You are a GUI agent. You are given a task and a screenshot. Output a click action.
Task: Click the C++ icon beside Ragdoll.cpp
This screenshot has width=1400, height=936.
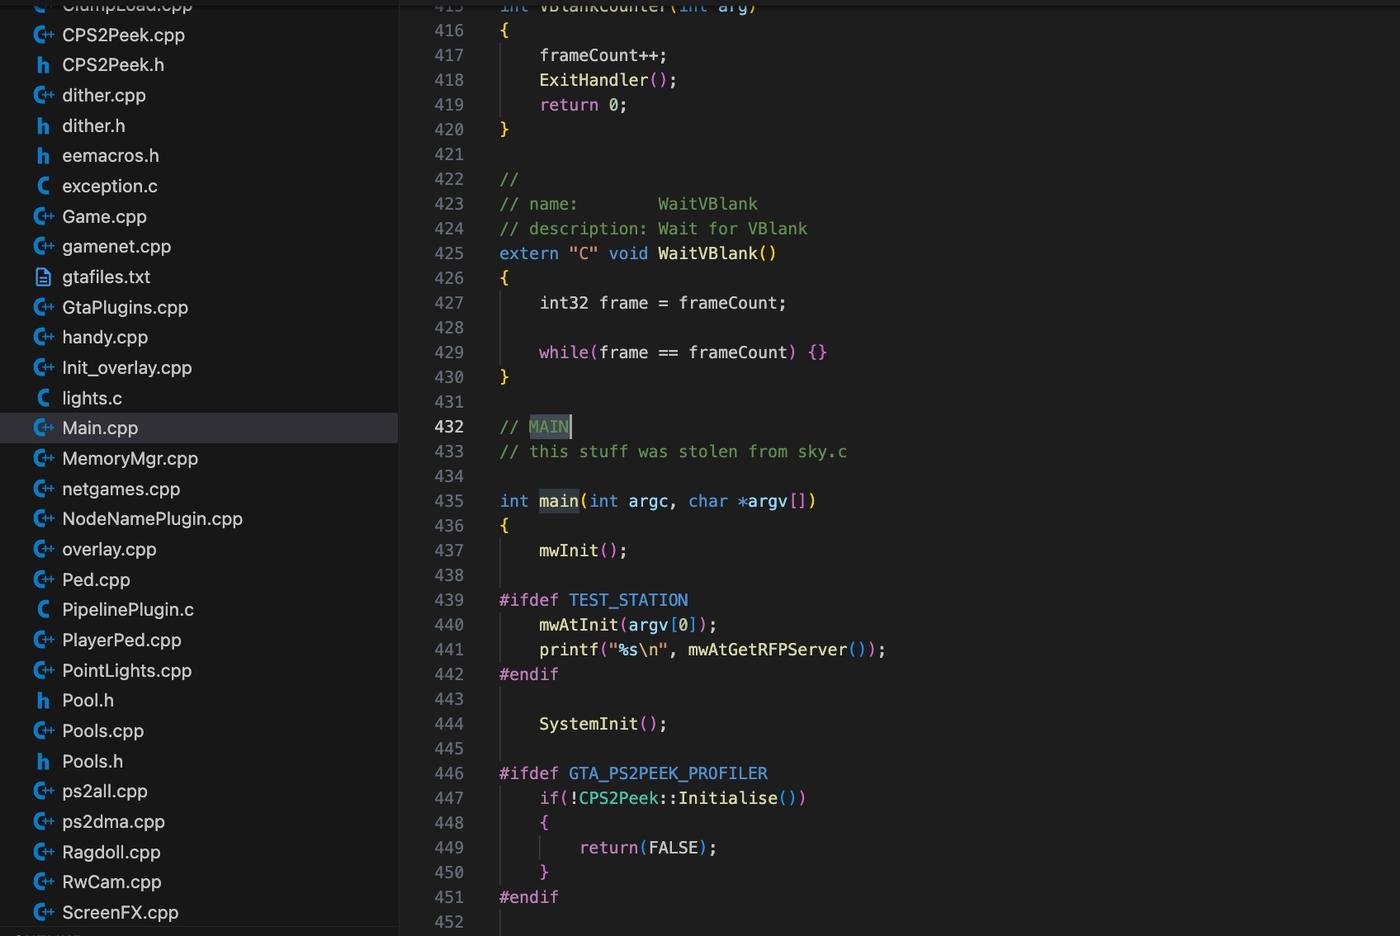click(x=44, y=852)
